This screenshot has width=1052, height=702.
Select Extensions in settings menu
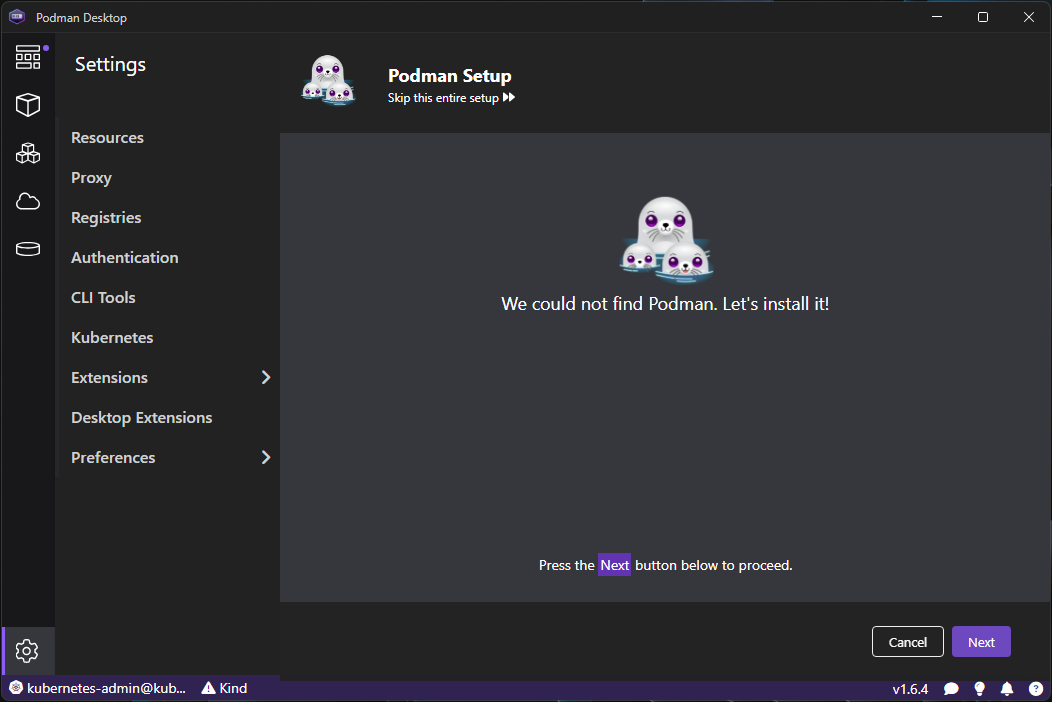coord(109,377)
